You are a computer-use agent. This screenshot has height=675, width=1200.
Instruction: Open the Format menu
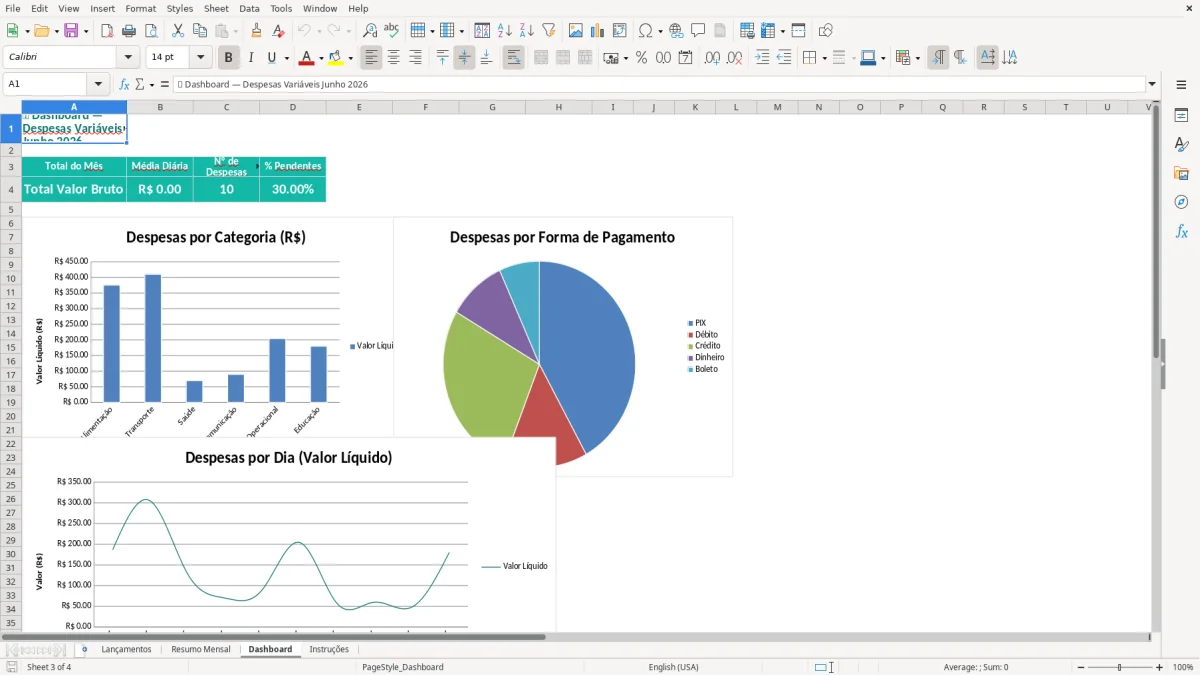(140, 8)
